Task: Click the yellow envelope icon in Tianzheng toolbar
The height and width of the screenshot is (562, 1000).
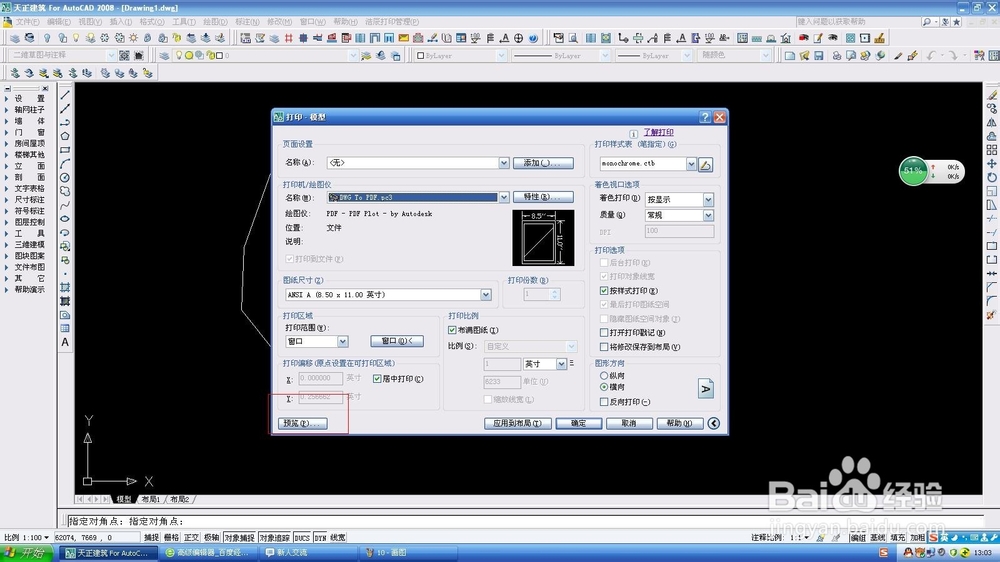Action: pyautogui.click(x=404, y=38)
